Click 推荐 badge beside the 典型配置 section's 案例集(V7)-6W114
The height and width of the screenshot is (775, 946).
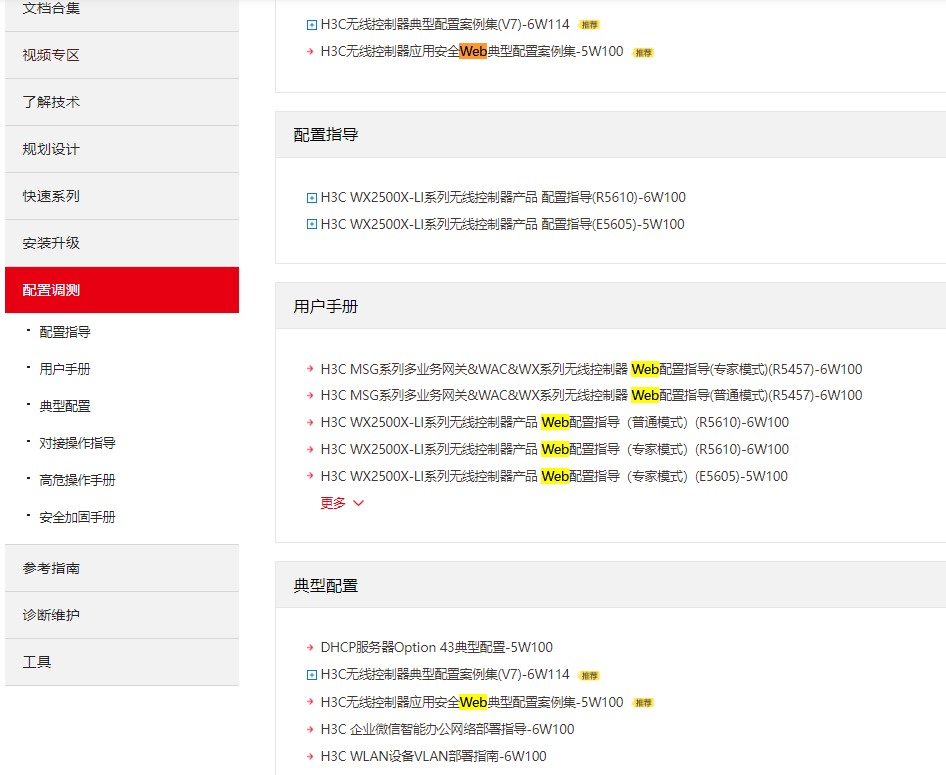click(x=589, y=676)
